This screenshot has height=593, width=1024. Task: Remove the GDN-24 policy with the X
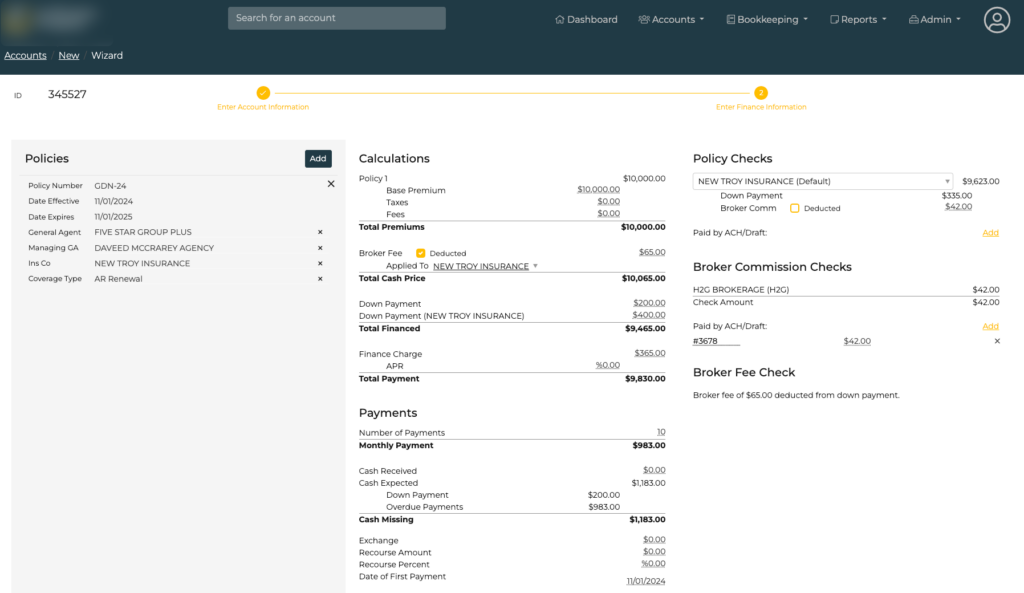331,184
